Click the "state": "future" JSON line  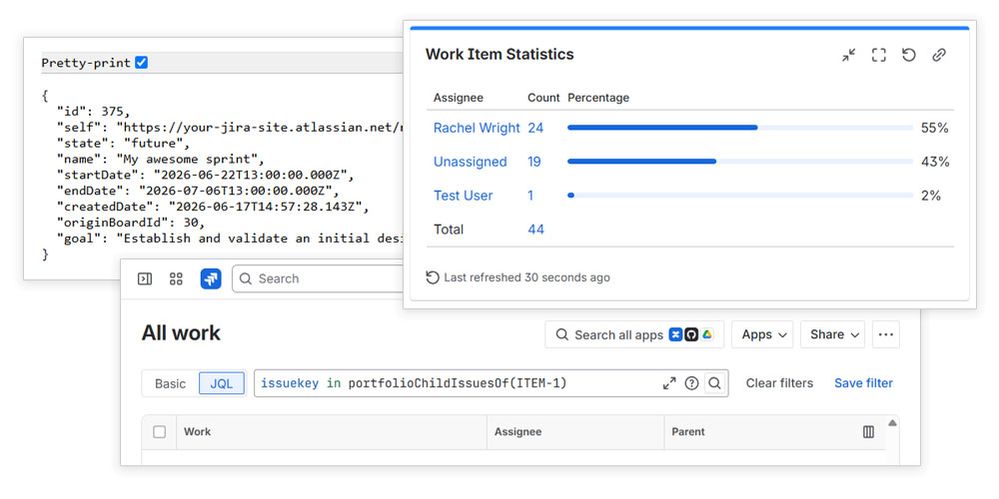click(x=123, y=143)
